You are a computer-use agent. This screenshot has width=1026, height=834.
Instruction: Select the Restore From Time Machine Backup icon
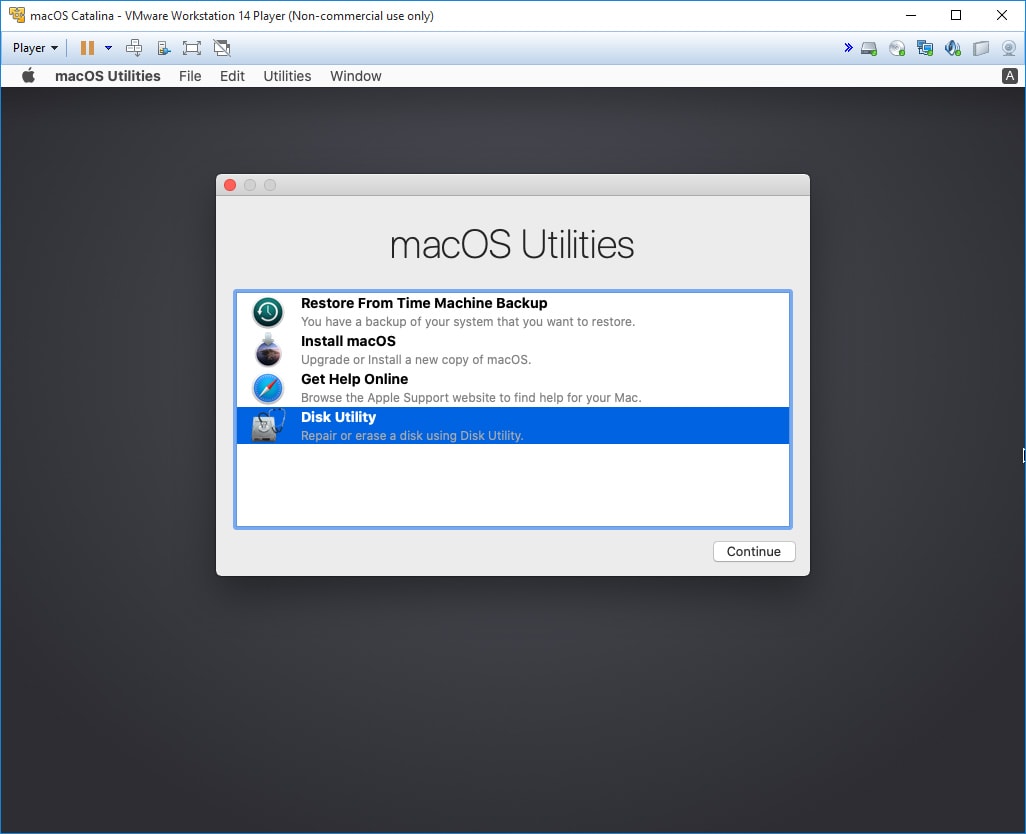point(267,311)
